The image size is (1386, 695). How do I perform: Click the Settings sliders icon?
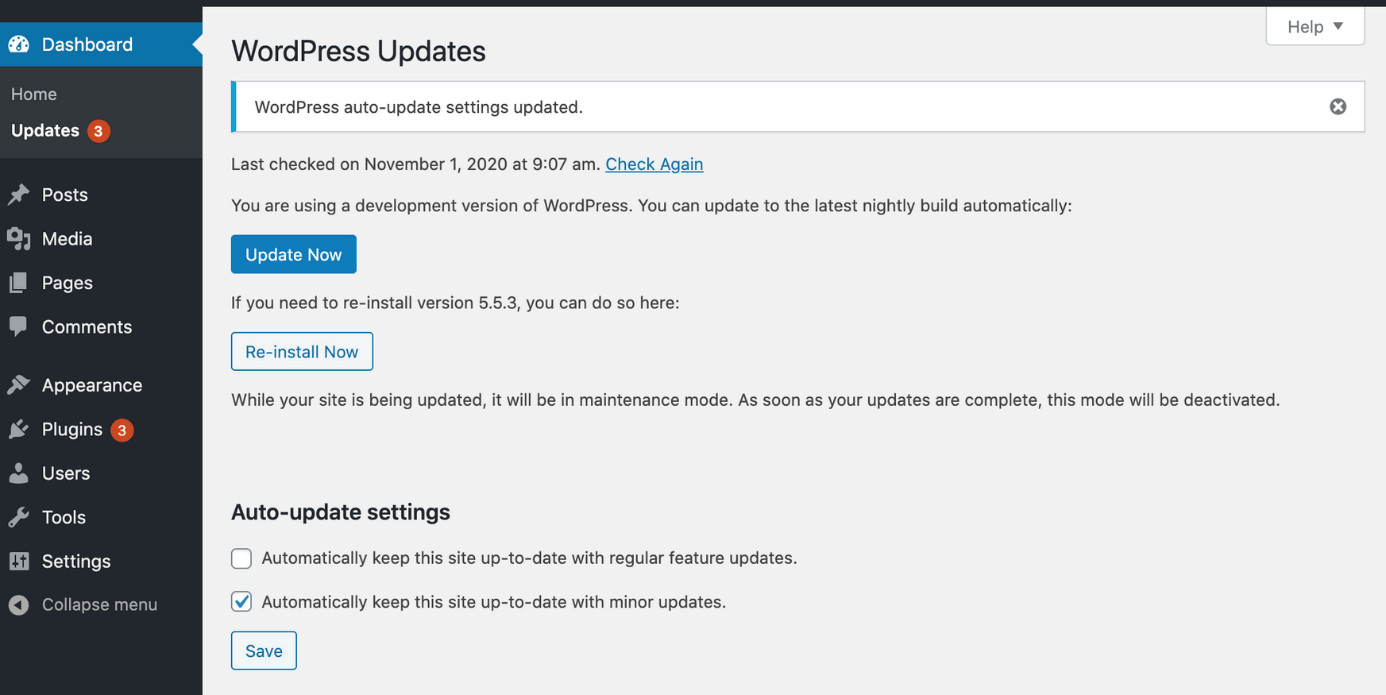coord(19,561)
